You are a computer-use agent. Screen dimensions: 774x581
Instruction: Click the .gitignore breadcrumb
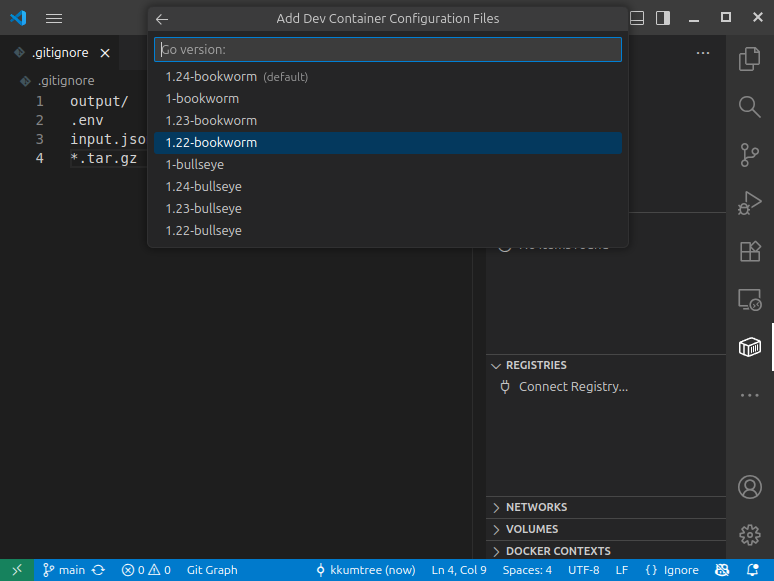point(66,80)
